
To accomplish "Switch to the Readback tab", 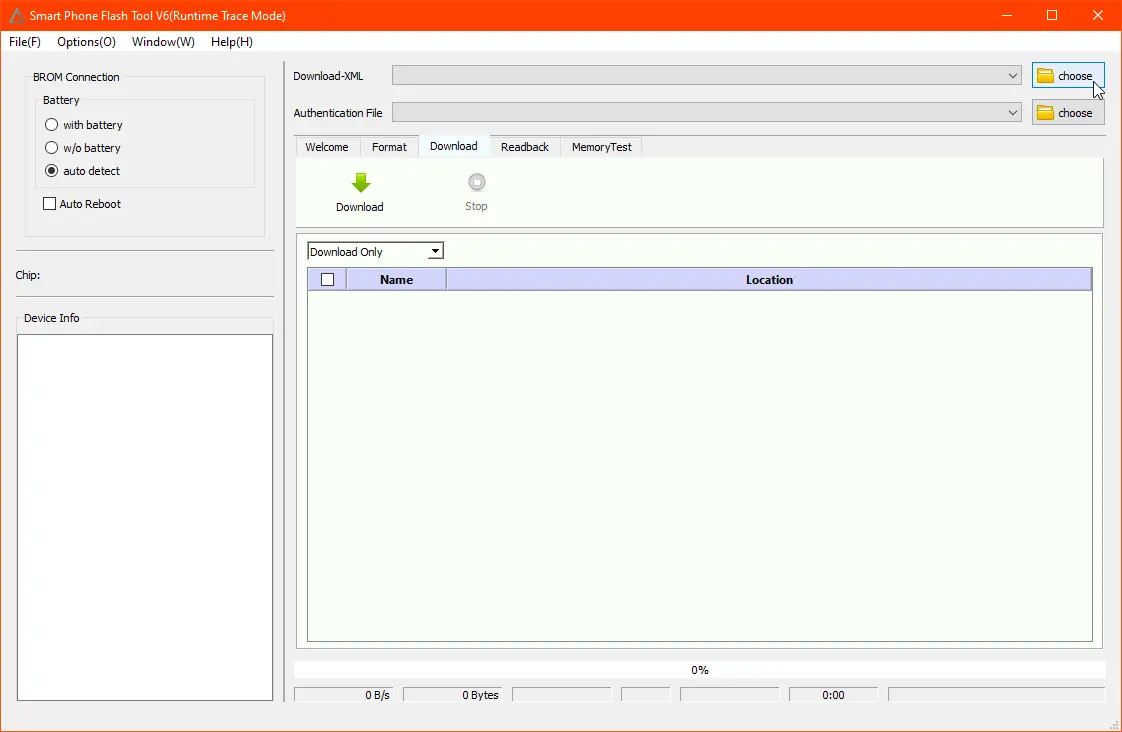I will click(x=525, y=147).
